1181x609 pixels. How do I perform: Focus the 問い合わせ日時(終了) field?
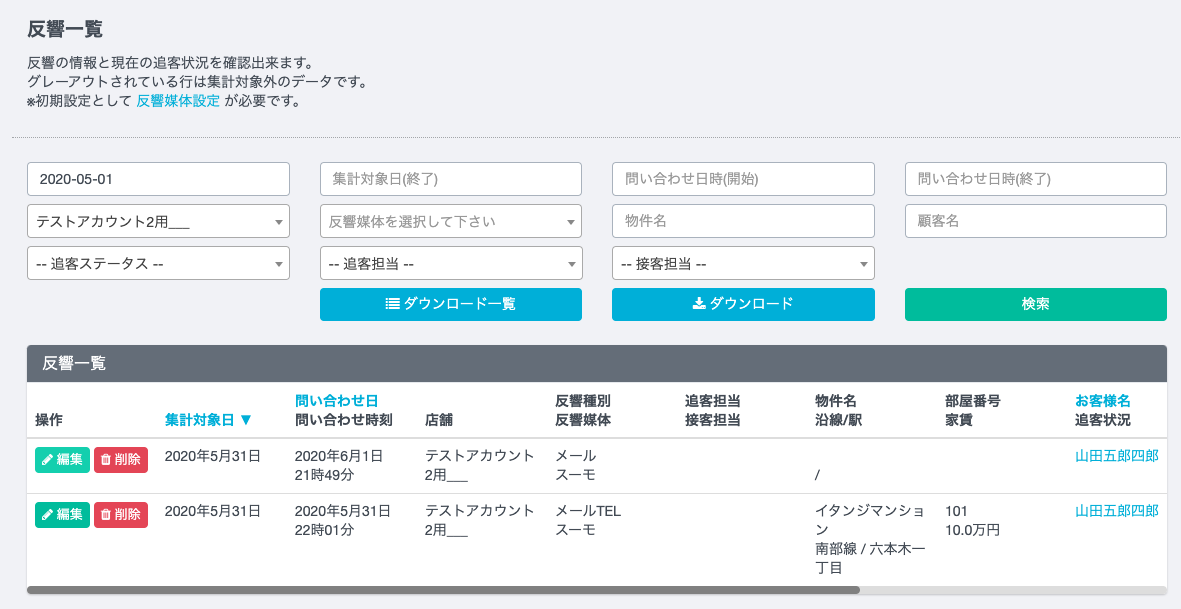[1036, 179]
